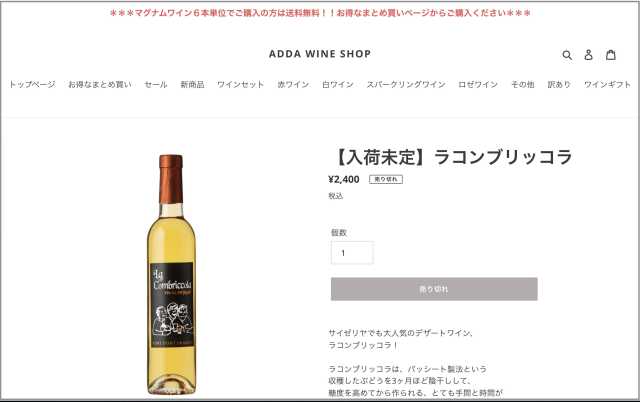Open the スパークリングワイン menu item
Viewport: 640px width, 402px height.
click(406, 84)
